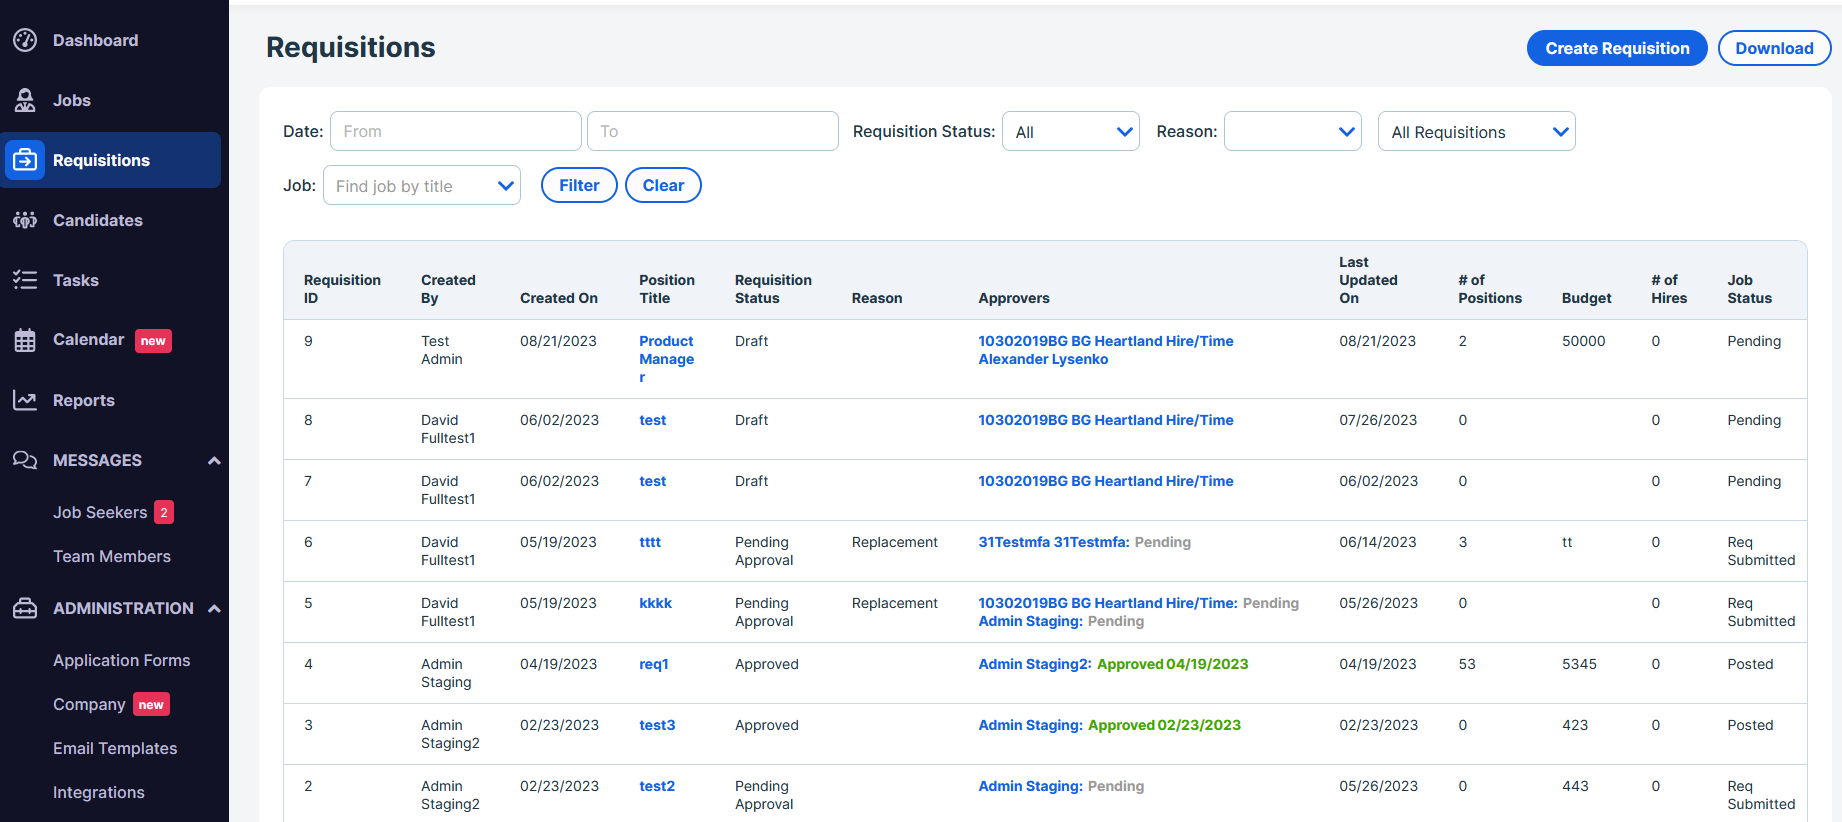Open Integrations page

click(x=99, y=792)
